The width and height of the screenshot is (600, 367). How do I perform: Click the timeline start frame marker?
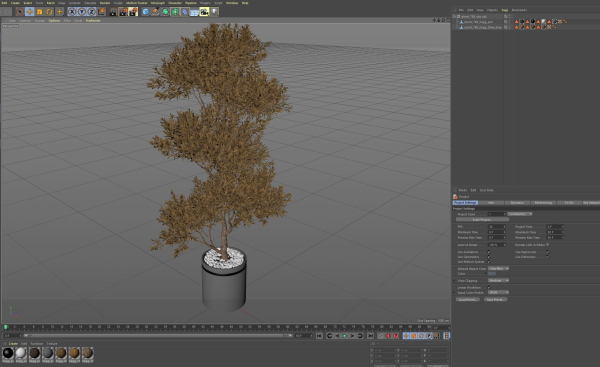[5, 327]
